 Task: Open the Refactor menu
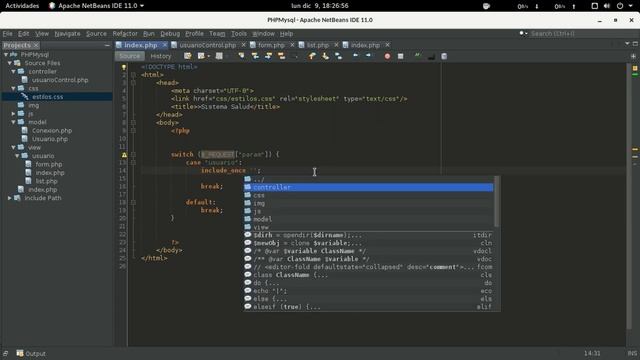tap(125, 33)
